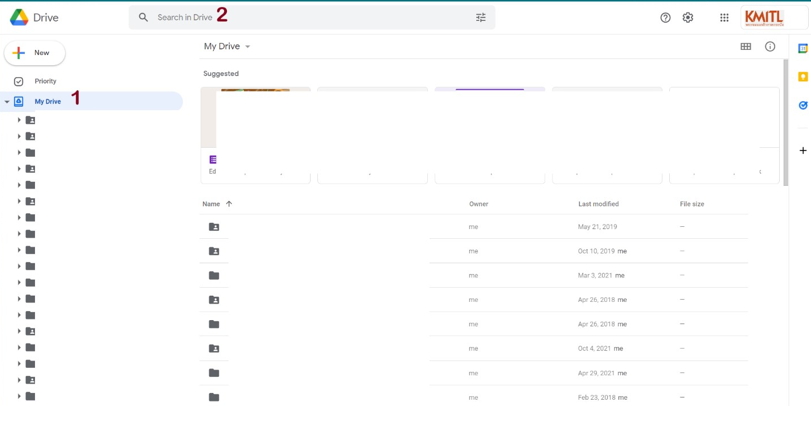Select My Drive in sidebar
The width and height of the screenshot is (811, 424).
coord(48,101)
